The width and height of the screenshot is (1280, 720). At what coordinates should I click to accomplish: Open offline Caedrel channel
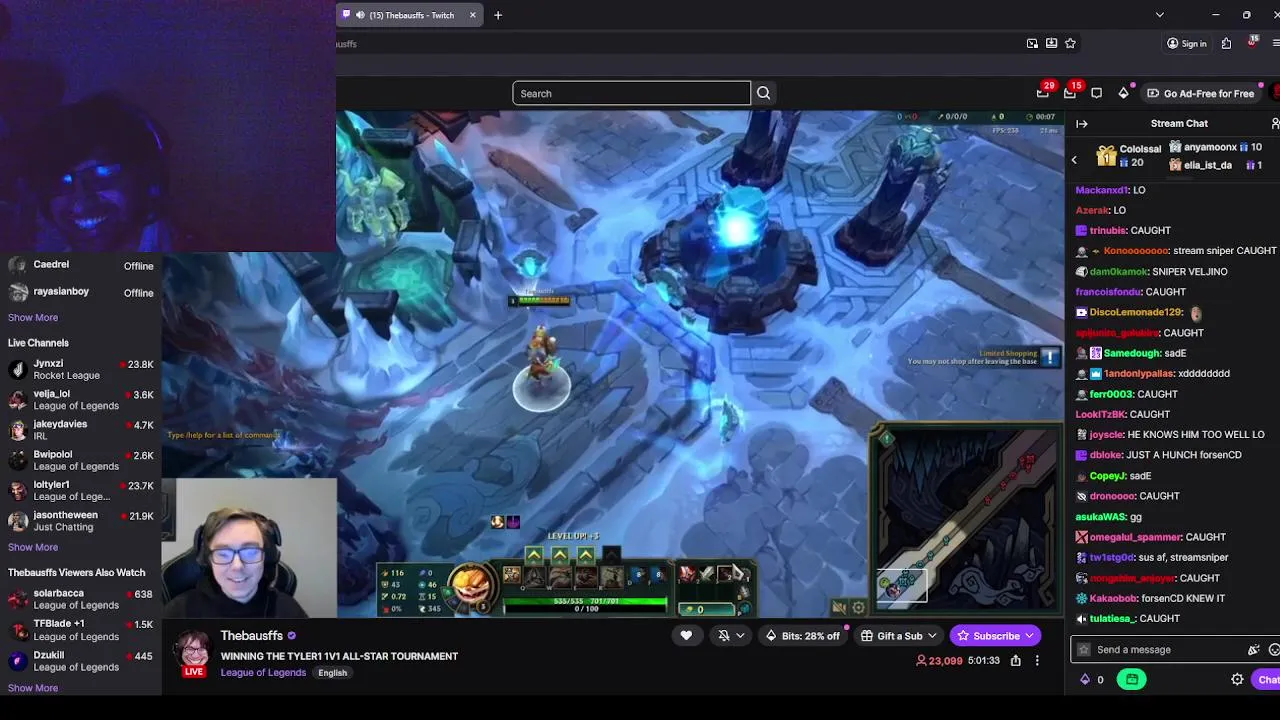point(80,266)
